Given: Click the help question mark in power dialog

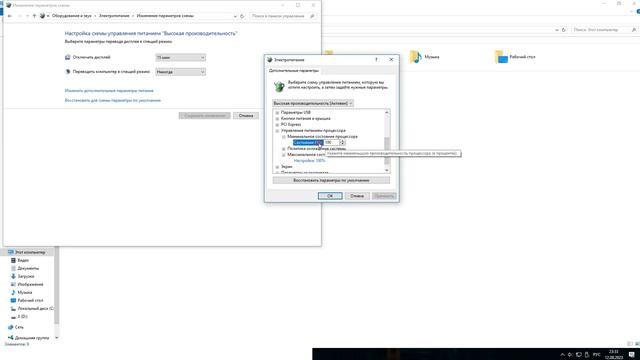Looking at the screenshot, I should click(376, 60).
